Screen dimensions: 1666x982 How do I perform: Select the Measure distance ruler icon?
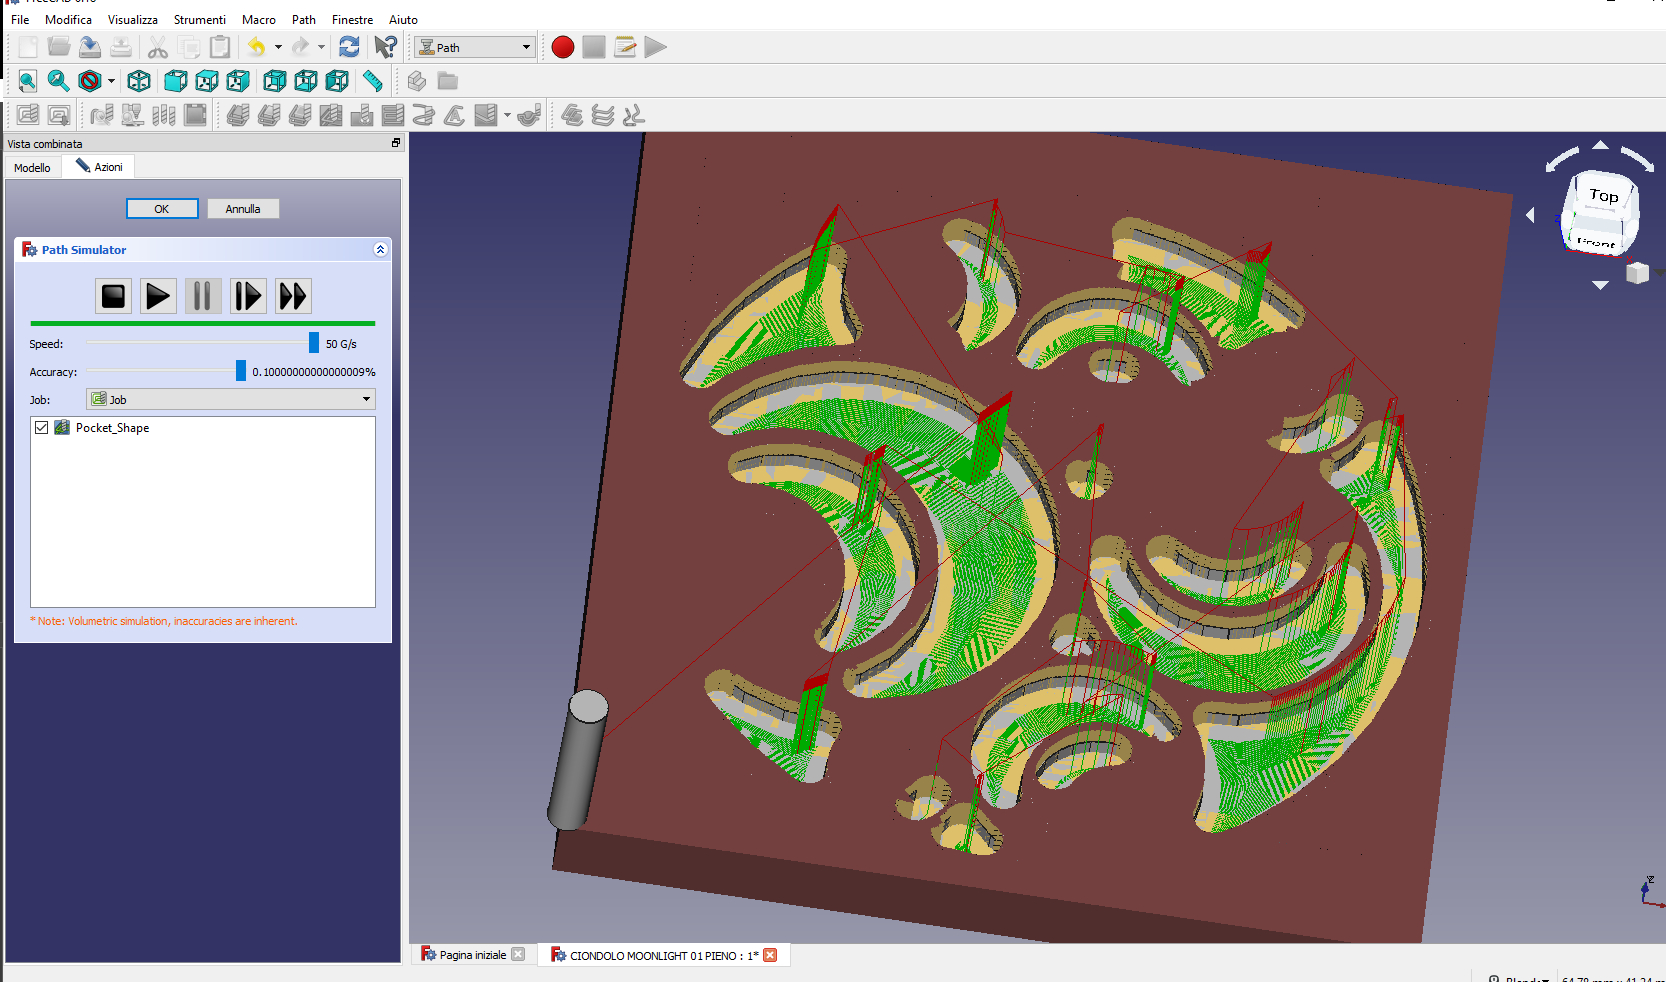coord(372,81)
